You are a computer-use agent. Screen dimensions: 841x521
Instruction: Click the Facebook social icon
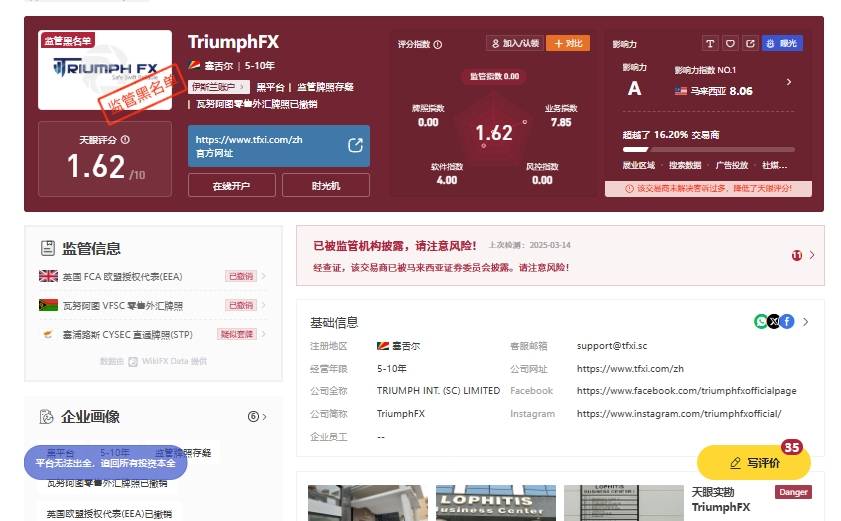(787, 321)
